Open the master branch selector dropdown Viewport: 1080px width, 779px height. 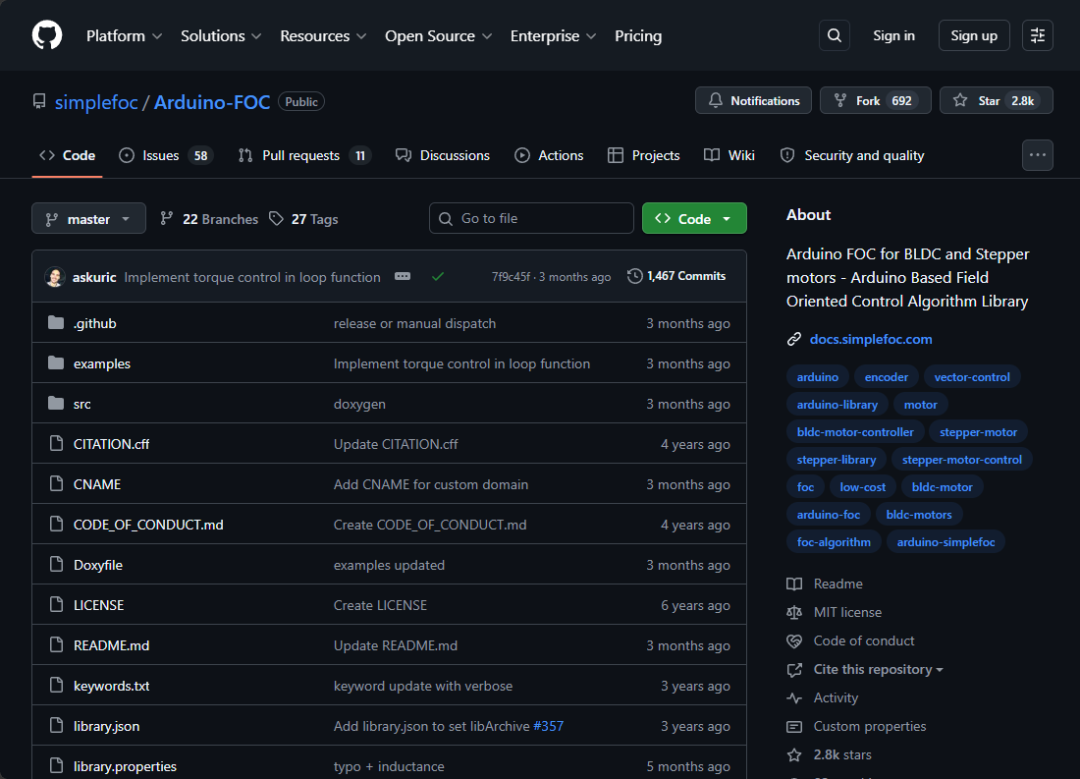click(x=89, y=218)
